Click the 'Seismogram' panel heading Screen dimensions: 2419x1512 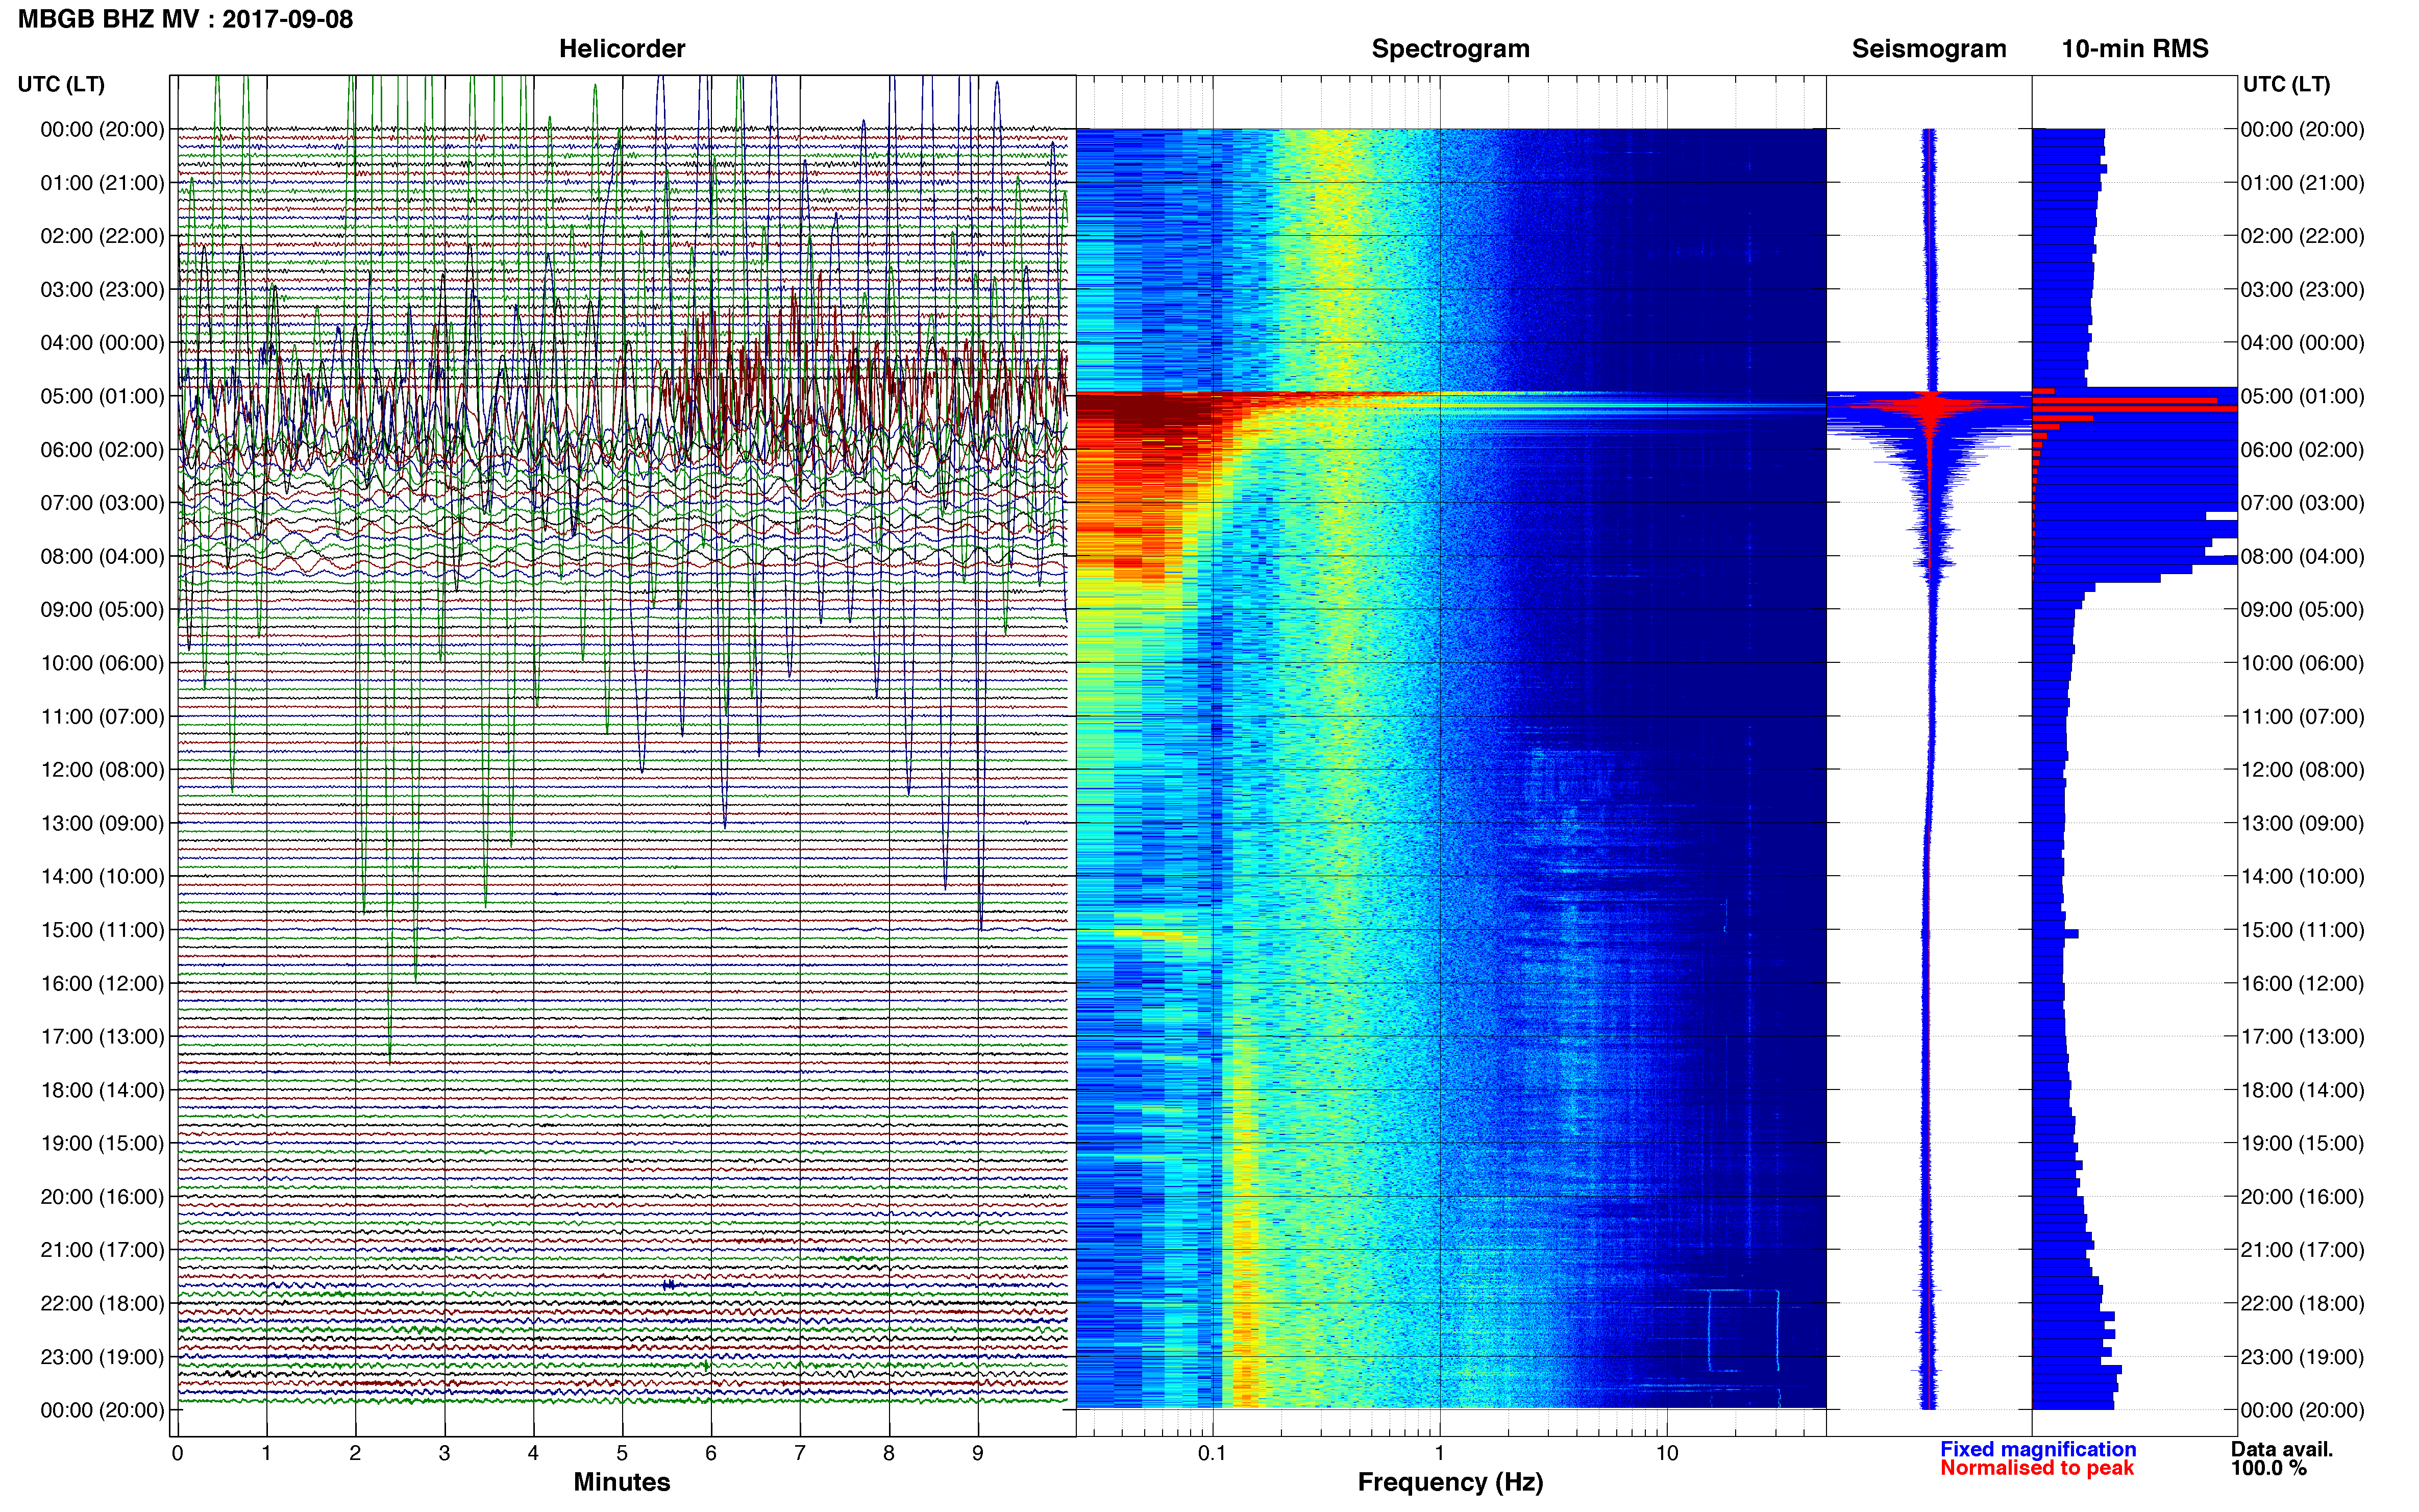1929,49
